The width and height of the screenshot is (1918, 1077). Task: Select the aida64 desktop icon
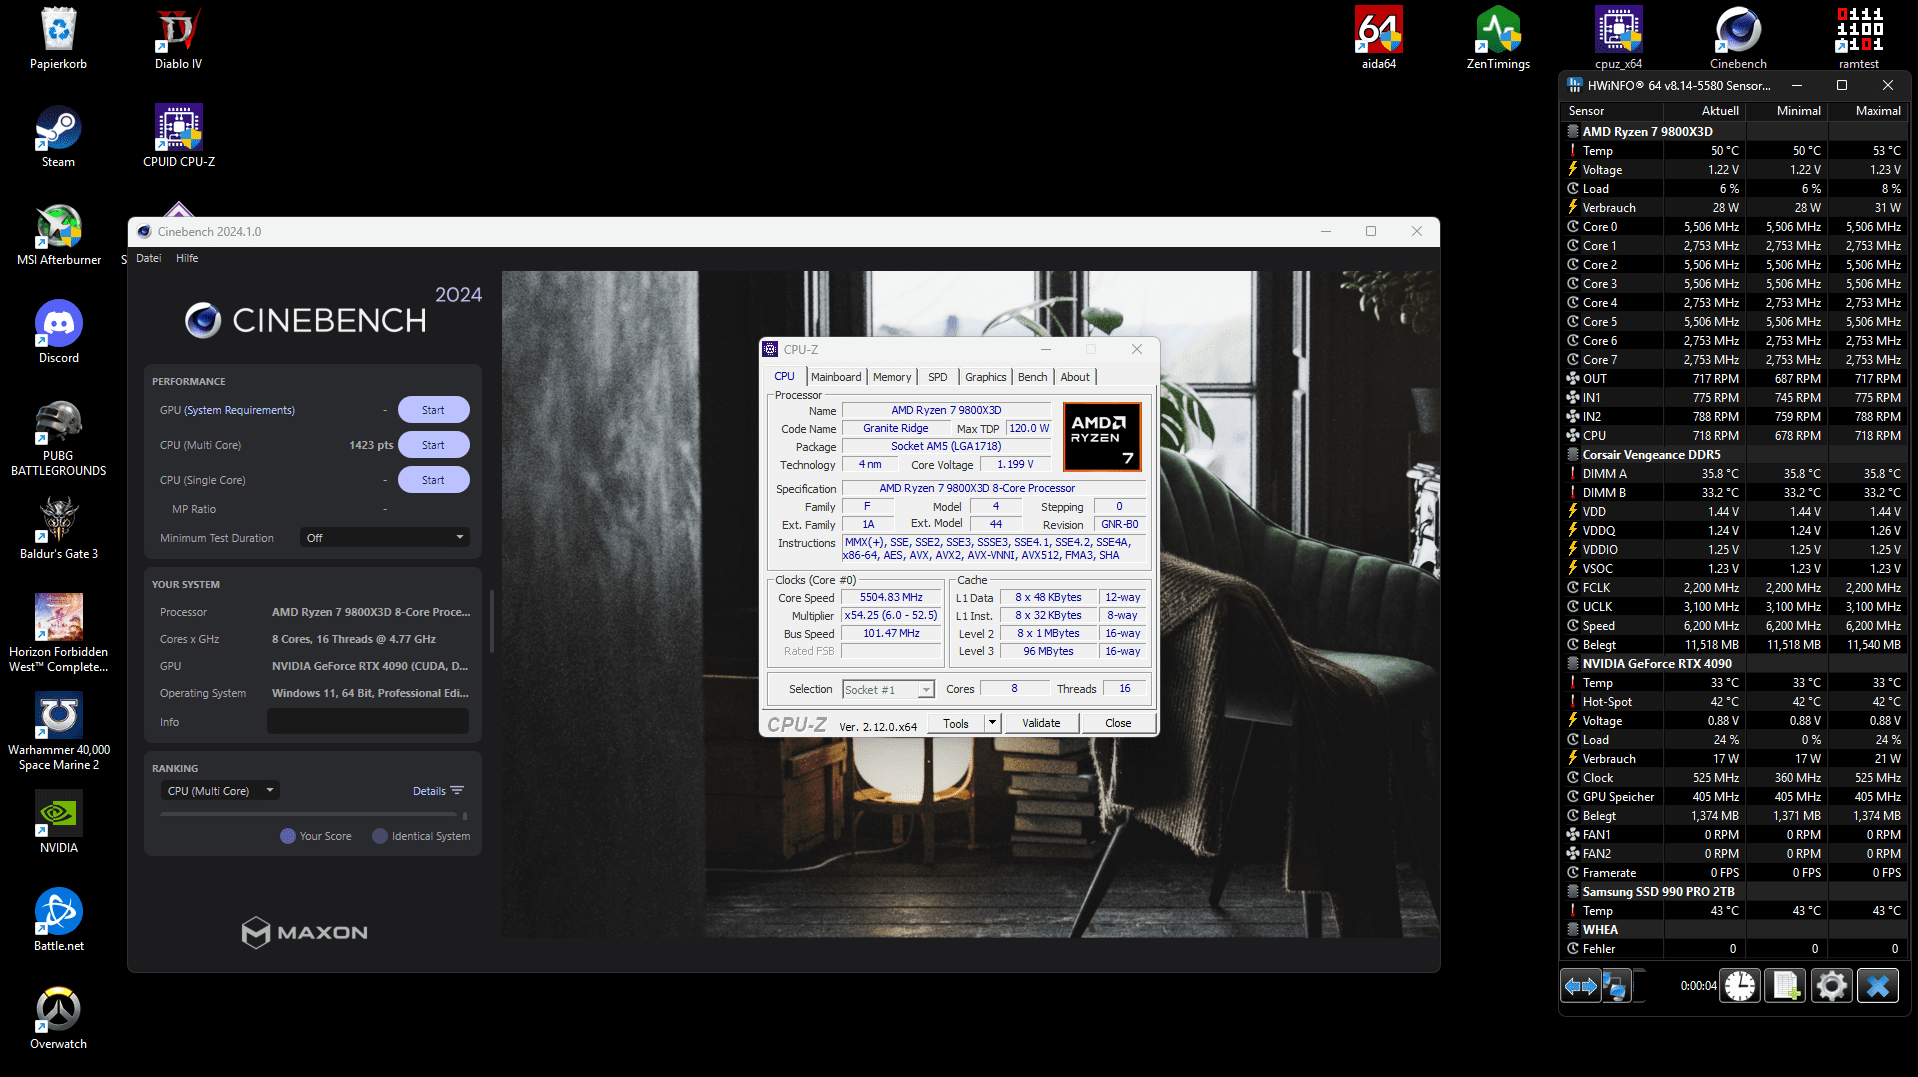click(x=1379, y=39)
